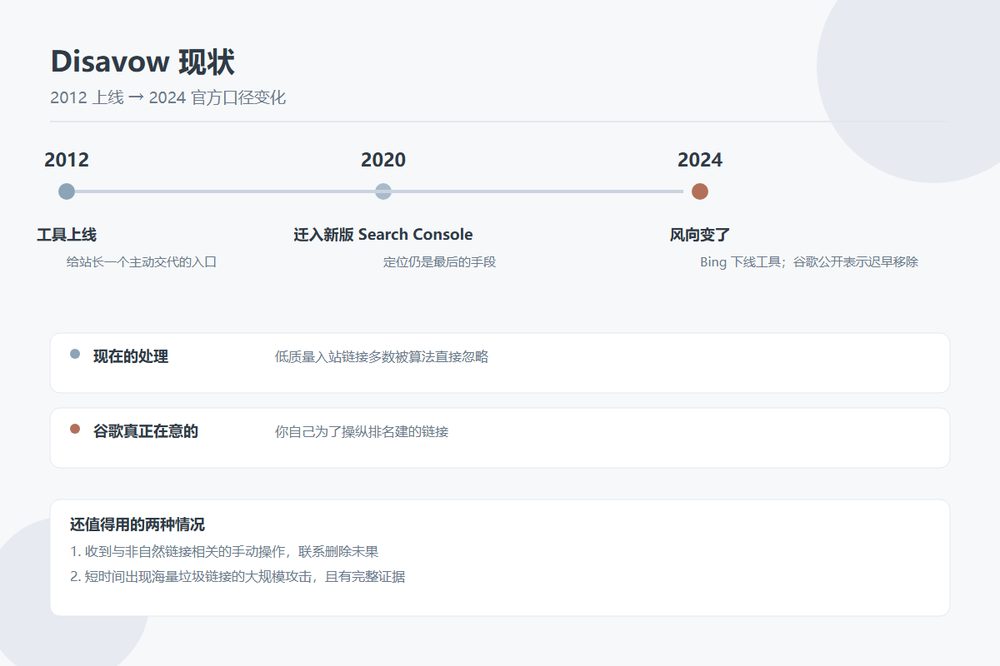Click the heading '风向变了'
Viewport: 1000px width, 666px height.
pos(700,235)
